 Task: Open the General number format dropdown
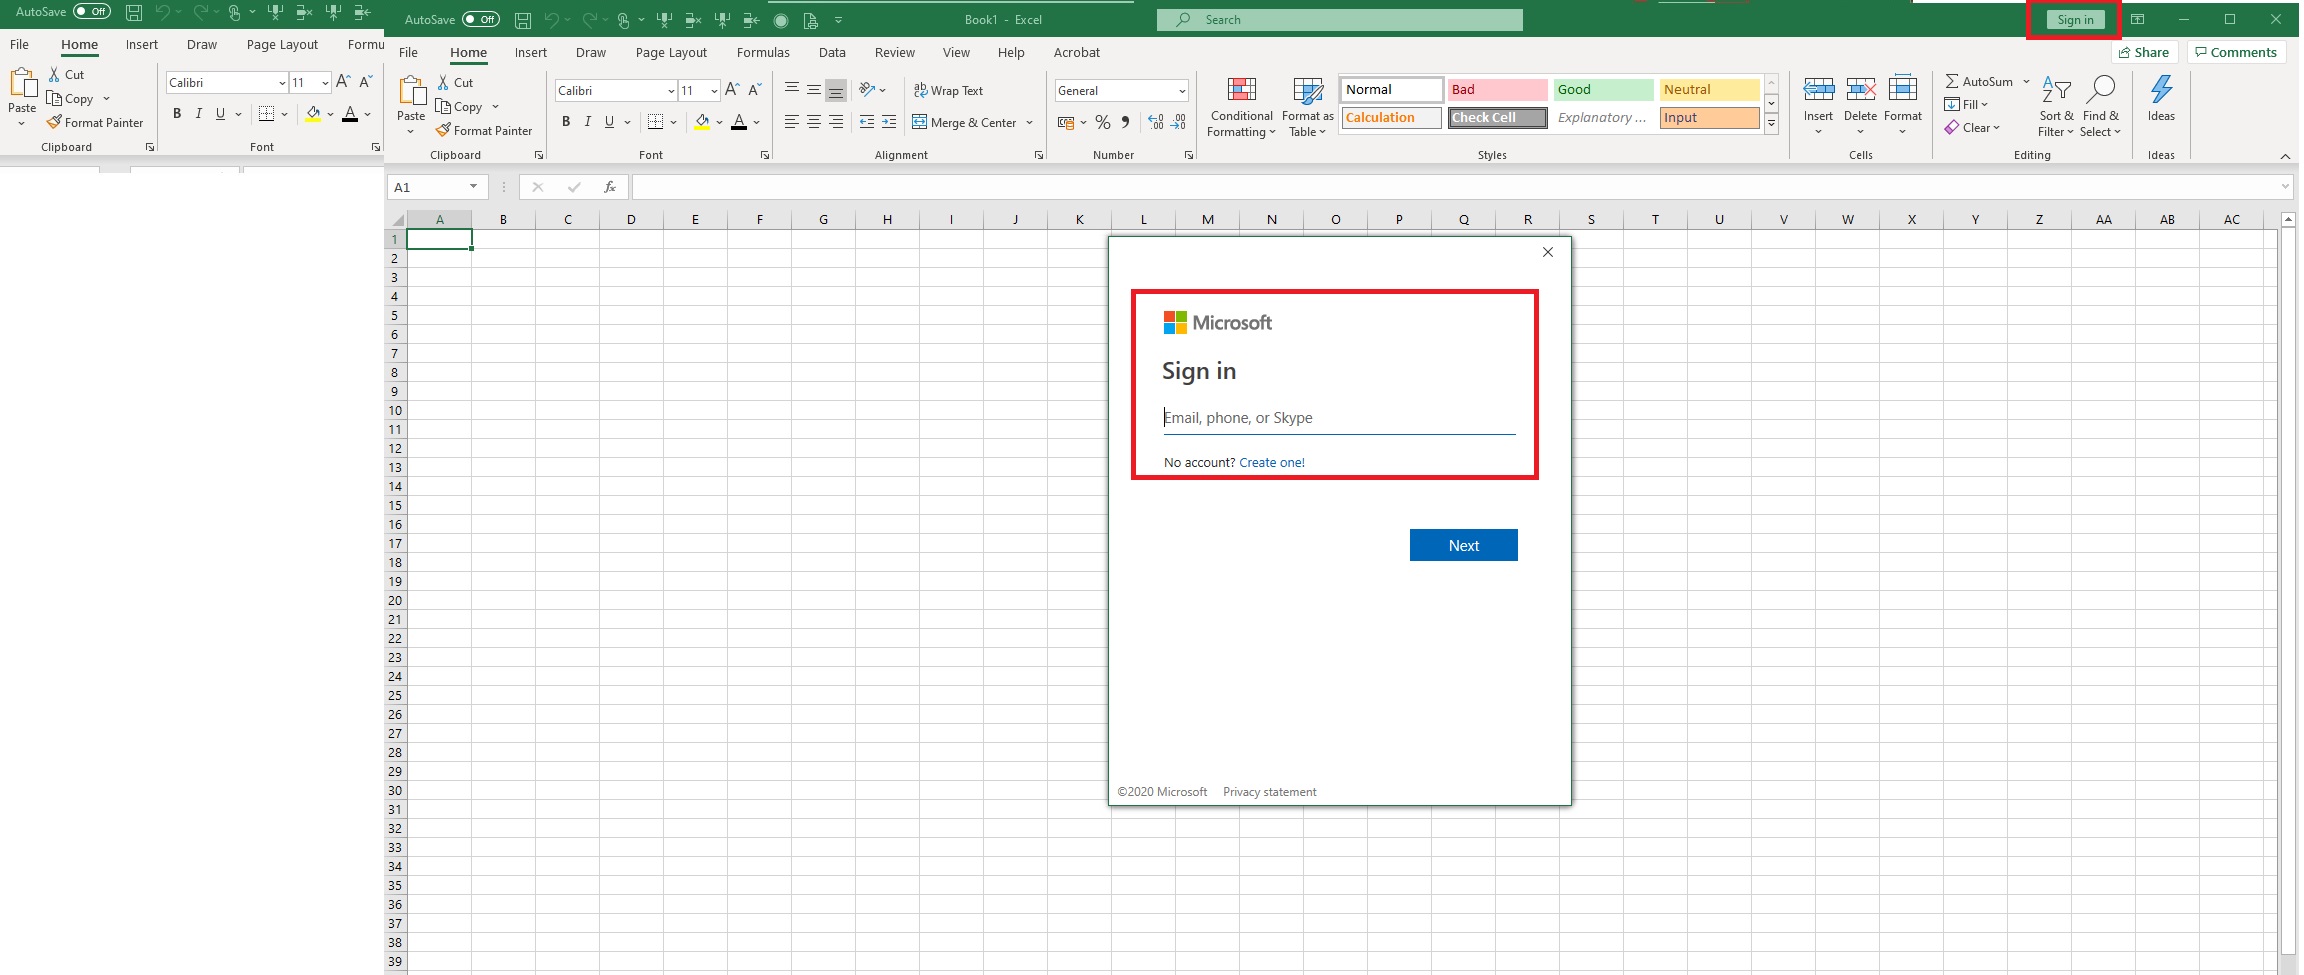1182,91
